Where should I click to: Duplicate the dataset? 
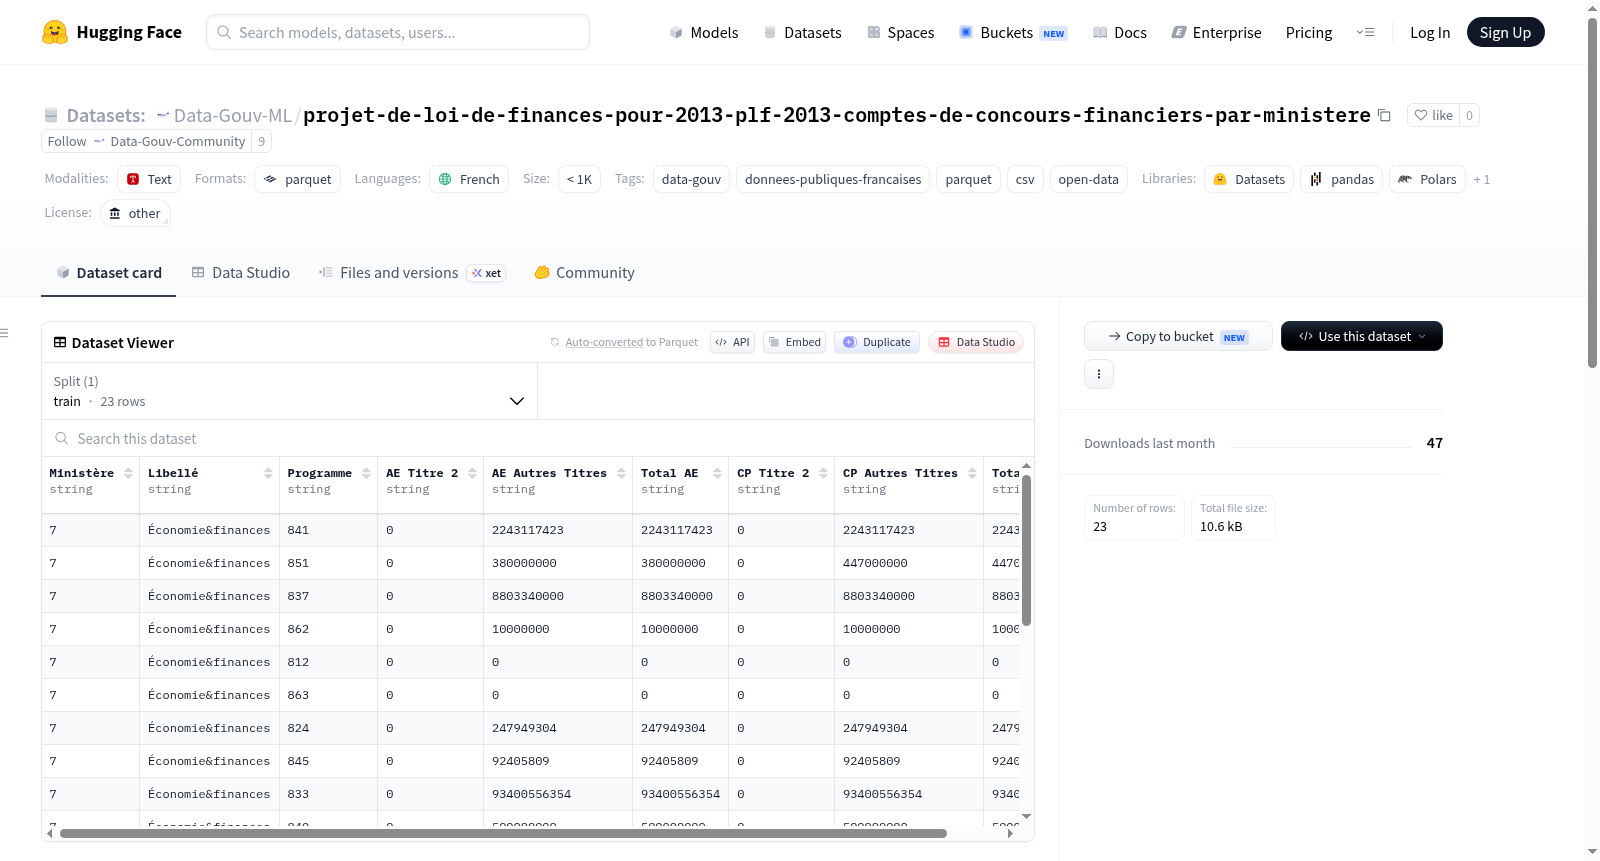click(877, 342)
